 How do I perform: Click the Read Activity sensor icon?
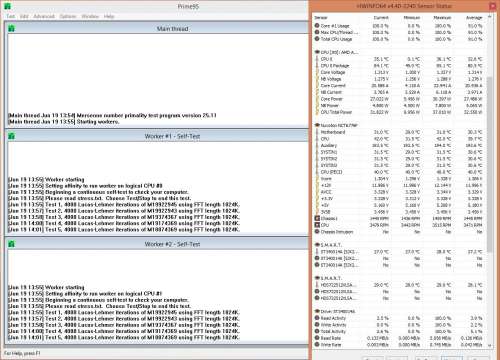point(317,318)
